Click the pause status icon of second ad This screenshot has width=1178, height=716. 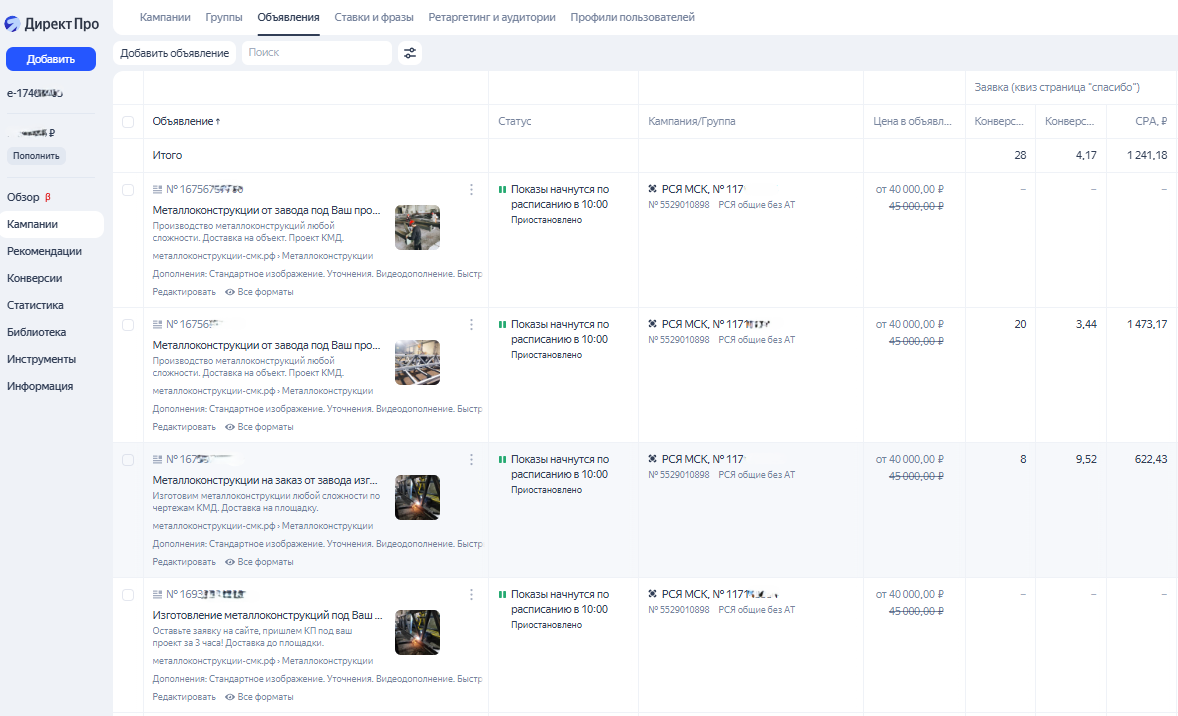(x=502, y=325)
